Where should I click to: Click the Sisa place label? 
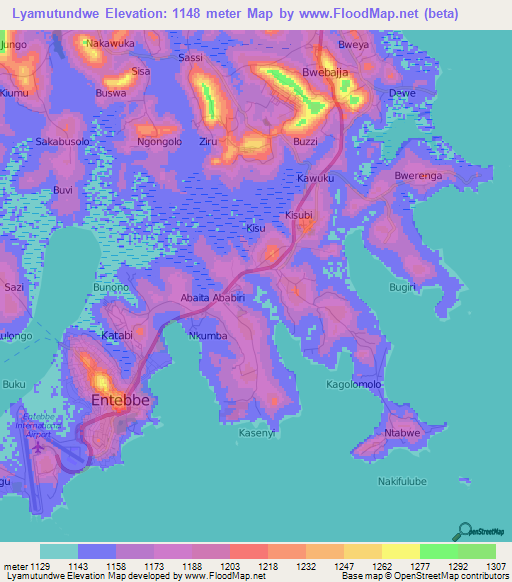click(141, 71)
